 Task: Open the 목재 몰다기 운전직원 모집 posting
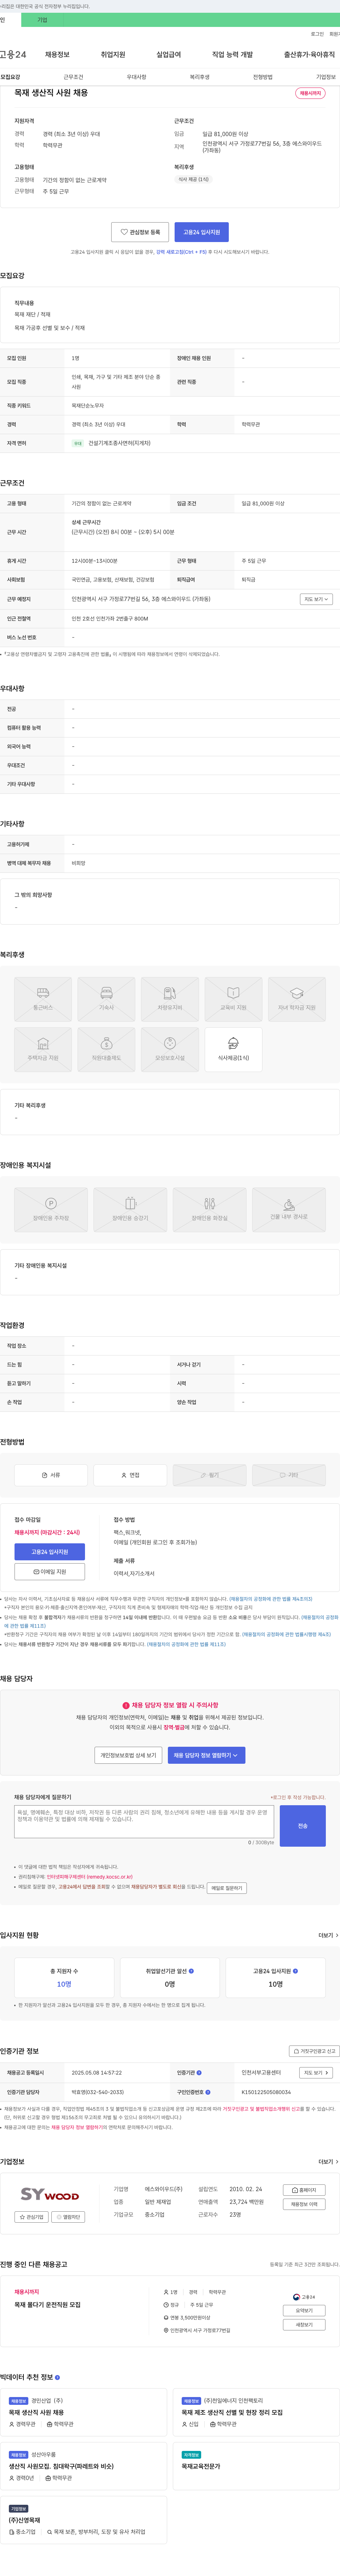(x=47, y=2305)
